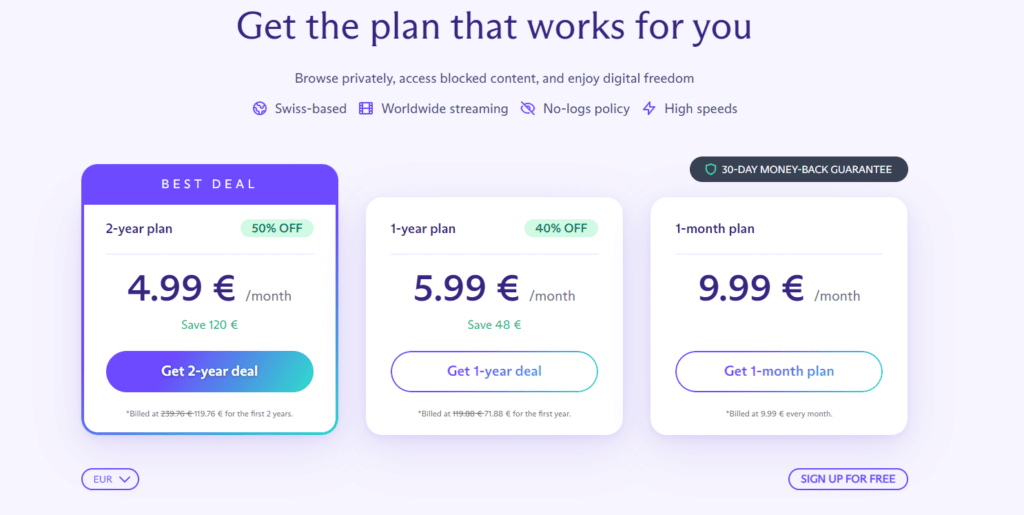
Task: Select the 1-month plan title
Action: 715,229
